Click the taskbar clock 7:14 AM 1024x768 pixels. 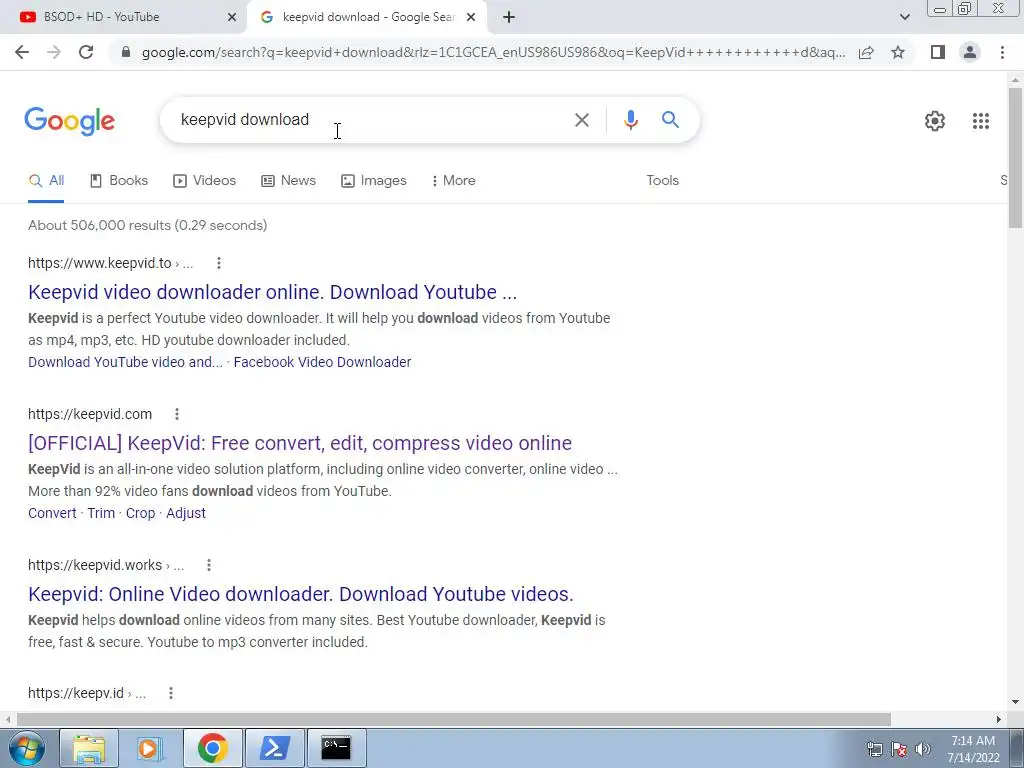coord(973,741)
